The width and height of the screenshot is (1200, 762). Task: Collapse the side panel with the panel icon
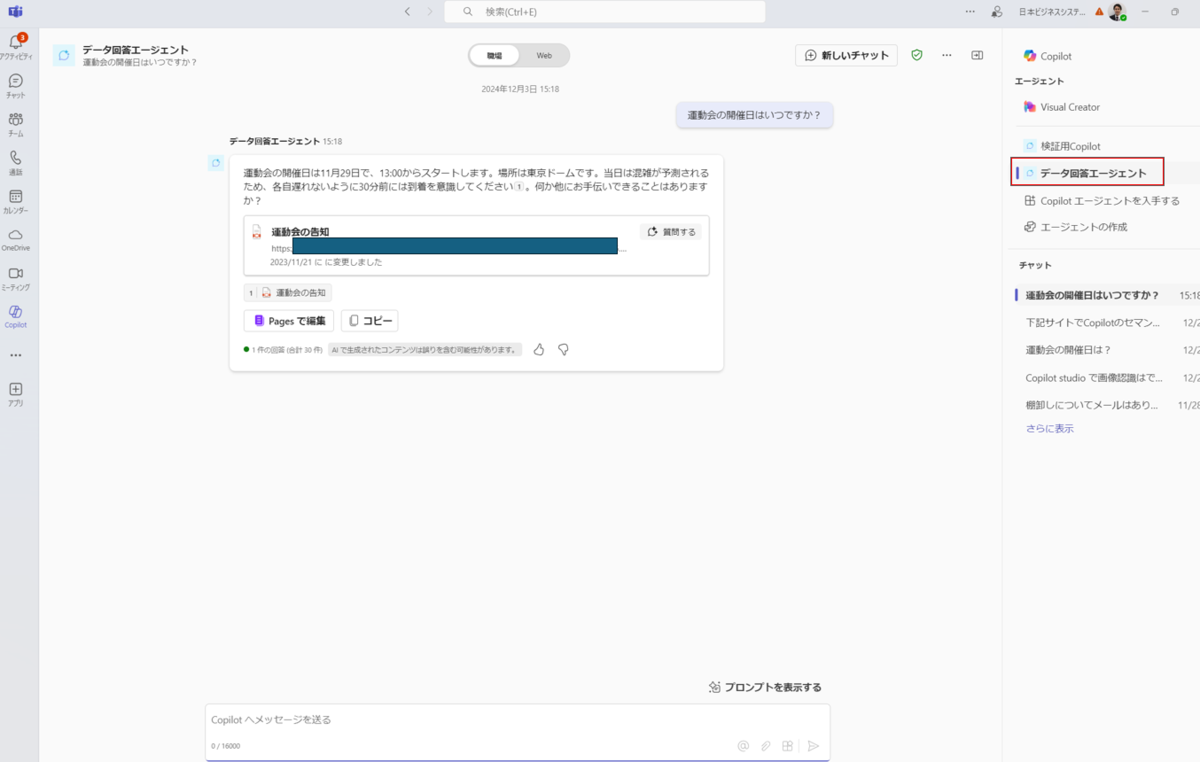click(x=977, y=55)
